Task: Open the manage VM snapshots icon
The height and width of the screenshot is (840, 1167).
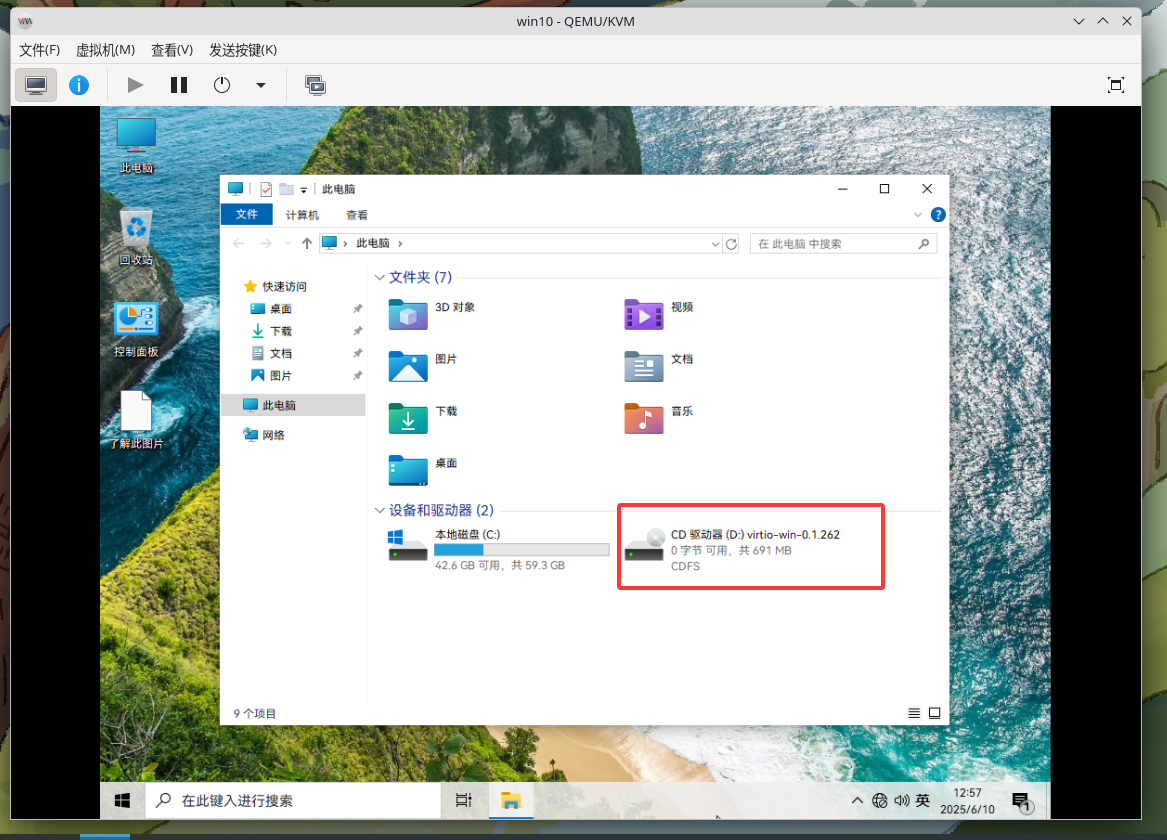Action: pyautogui.click(x=316, y=85)
